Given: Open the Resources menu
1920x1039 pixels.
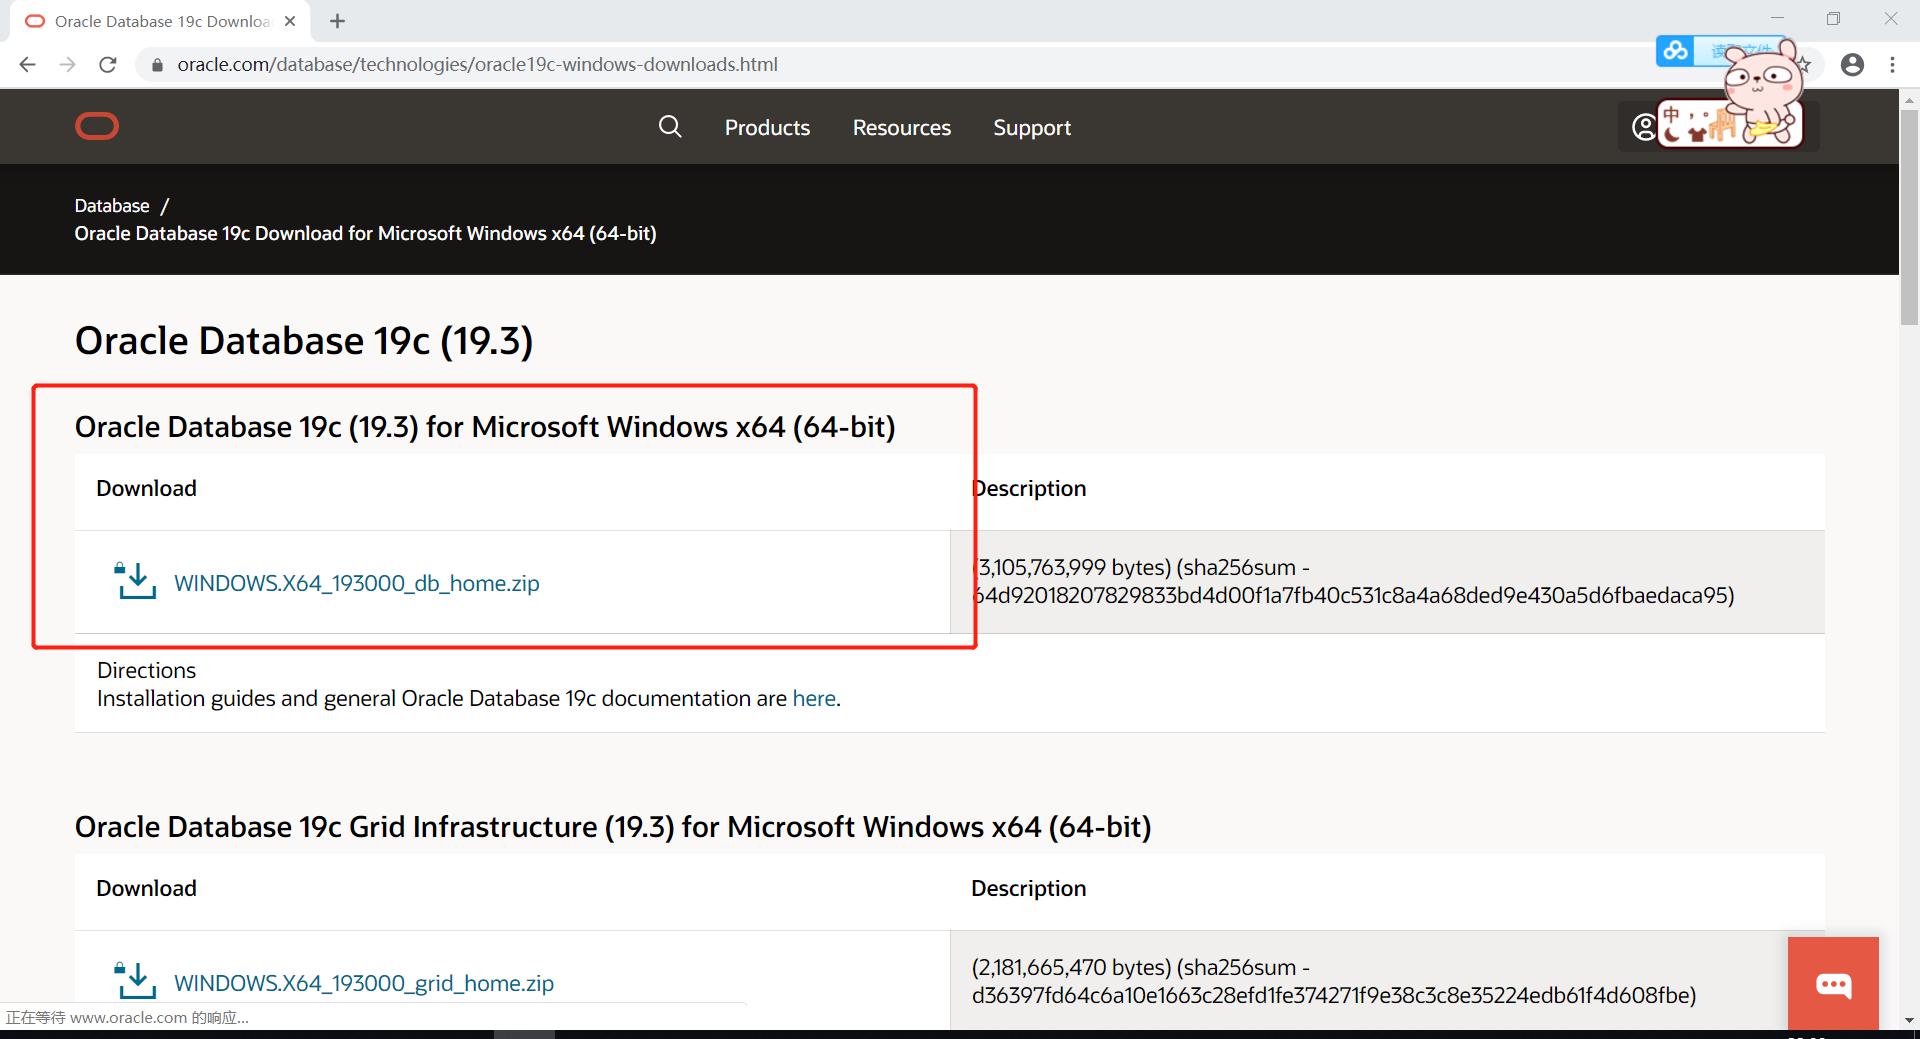Looking at the screenshot, I should 901,127.
